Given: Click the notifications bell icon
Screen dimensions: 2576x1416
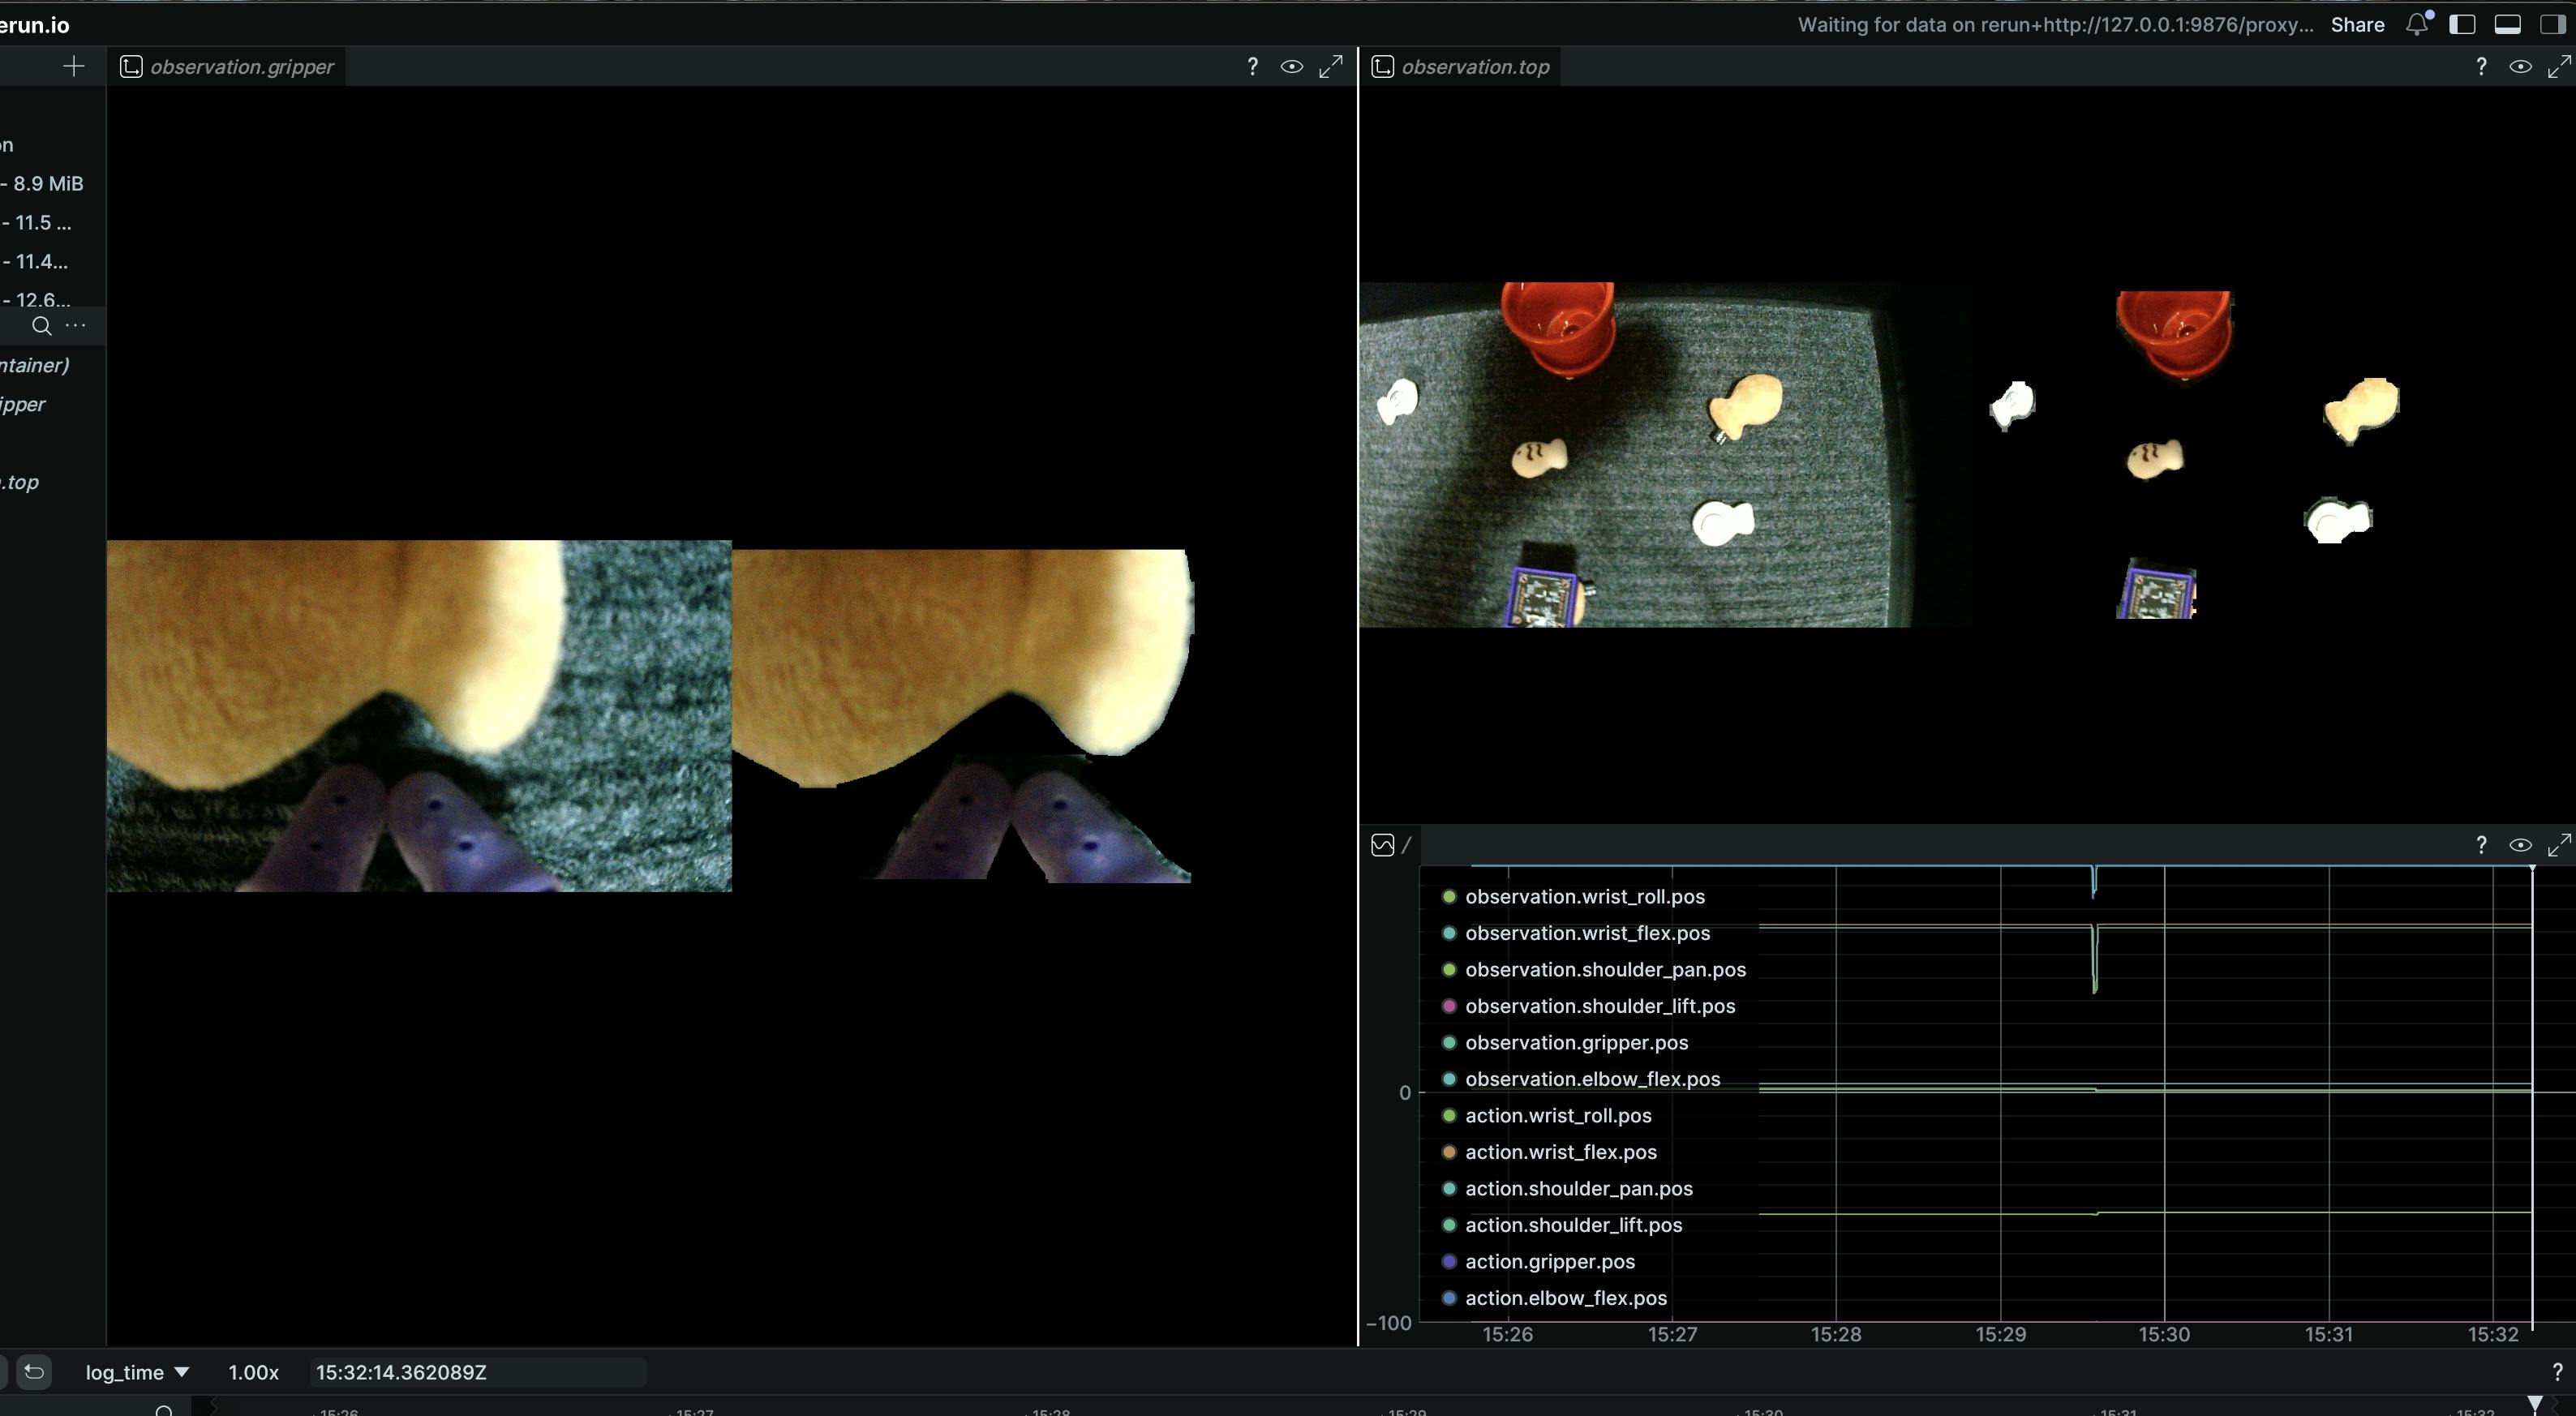Looking at the screenshot, I should coord(2417,25).
